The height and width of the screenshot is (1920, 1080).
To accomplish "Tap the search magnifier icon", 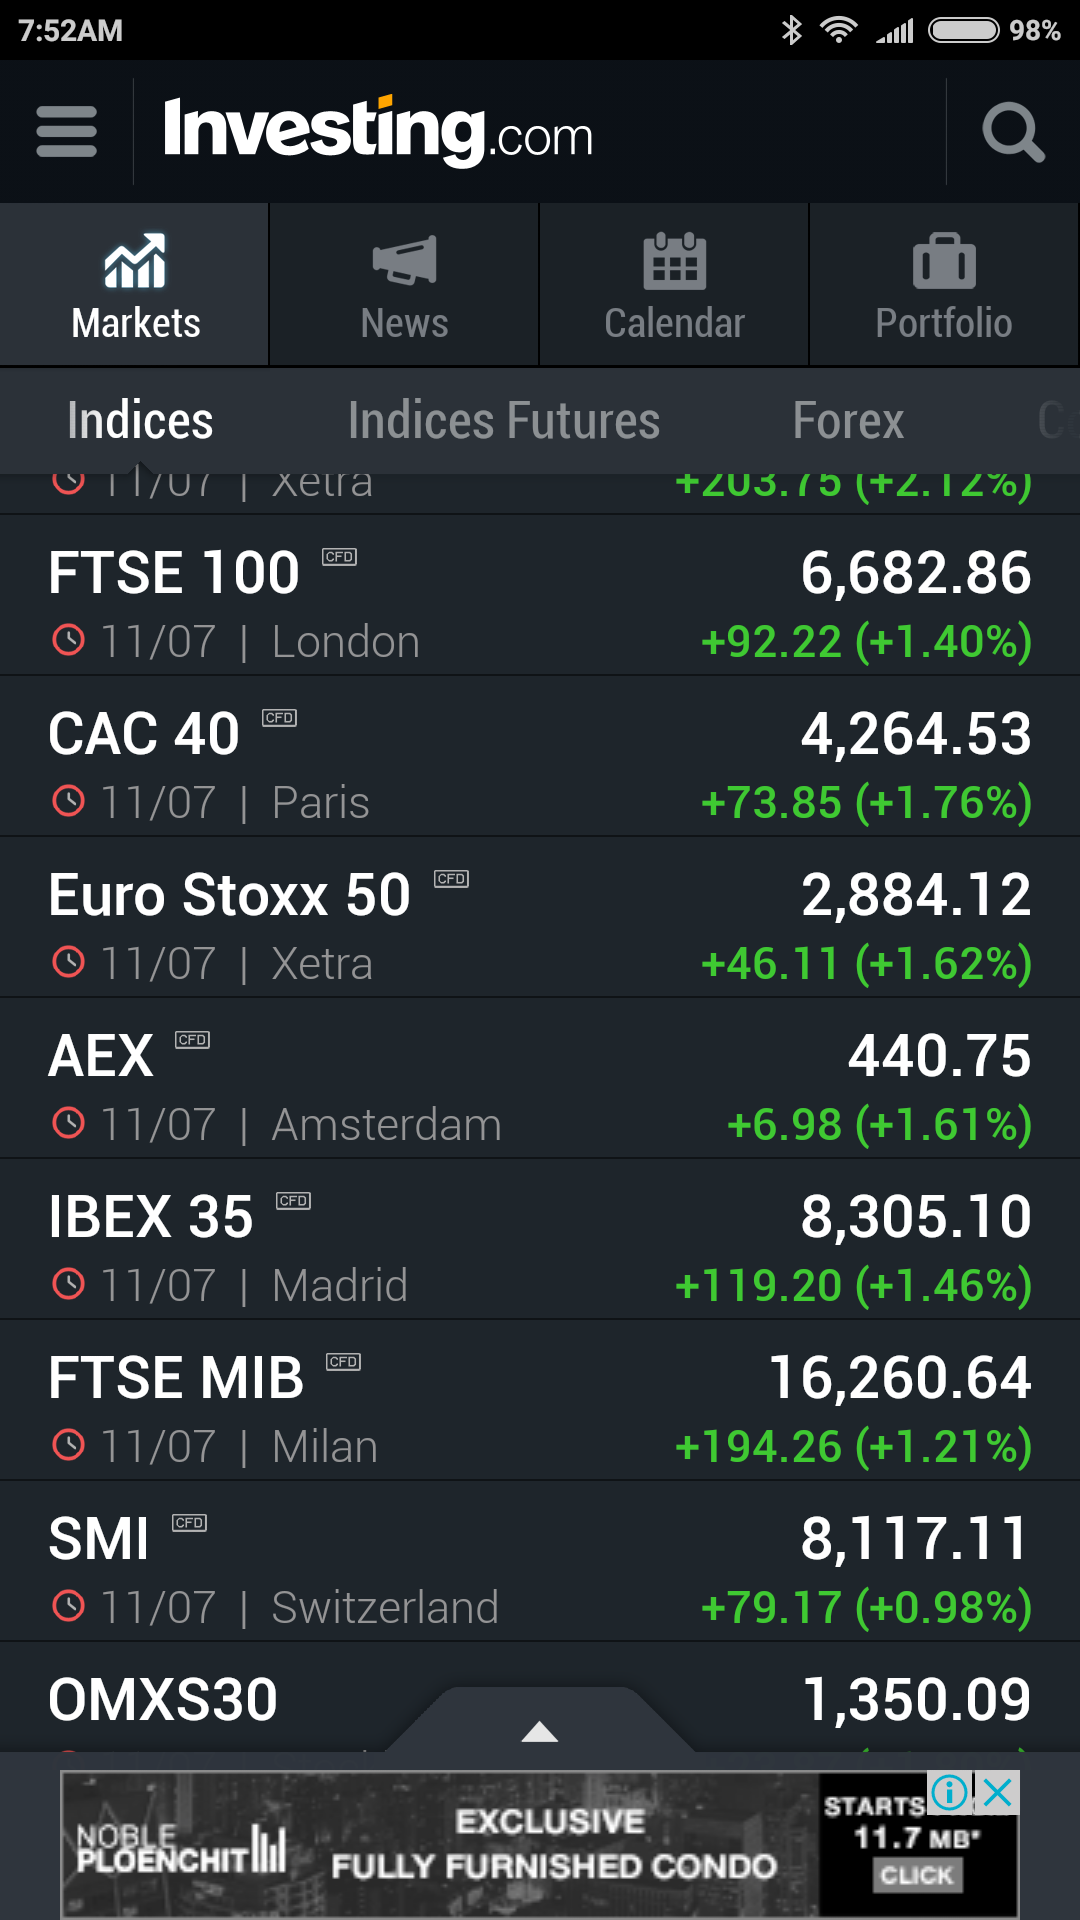I will pyautogui.click(x=1013, y=132).
